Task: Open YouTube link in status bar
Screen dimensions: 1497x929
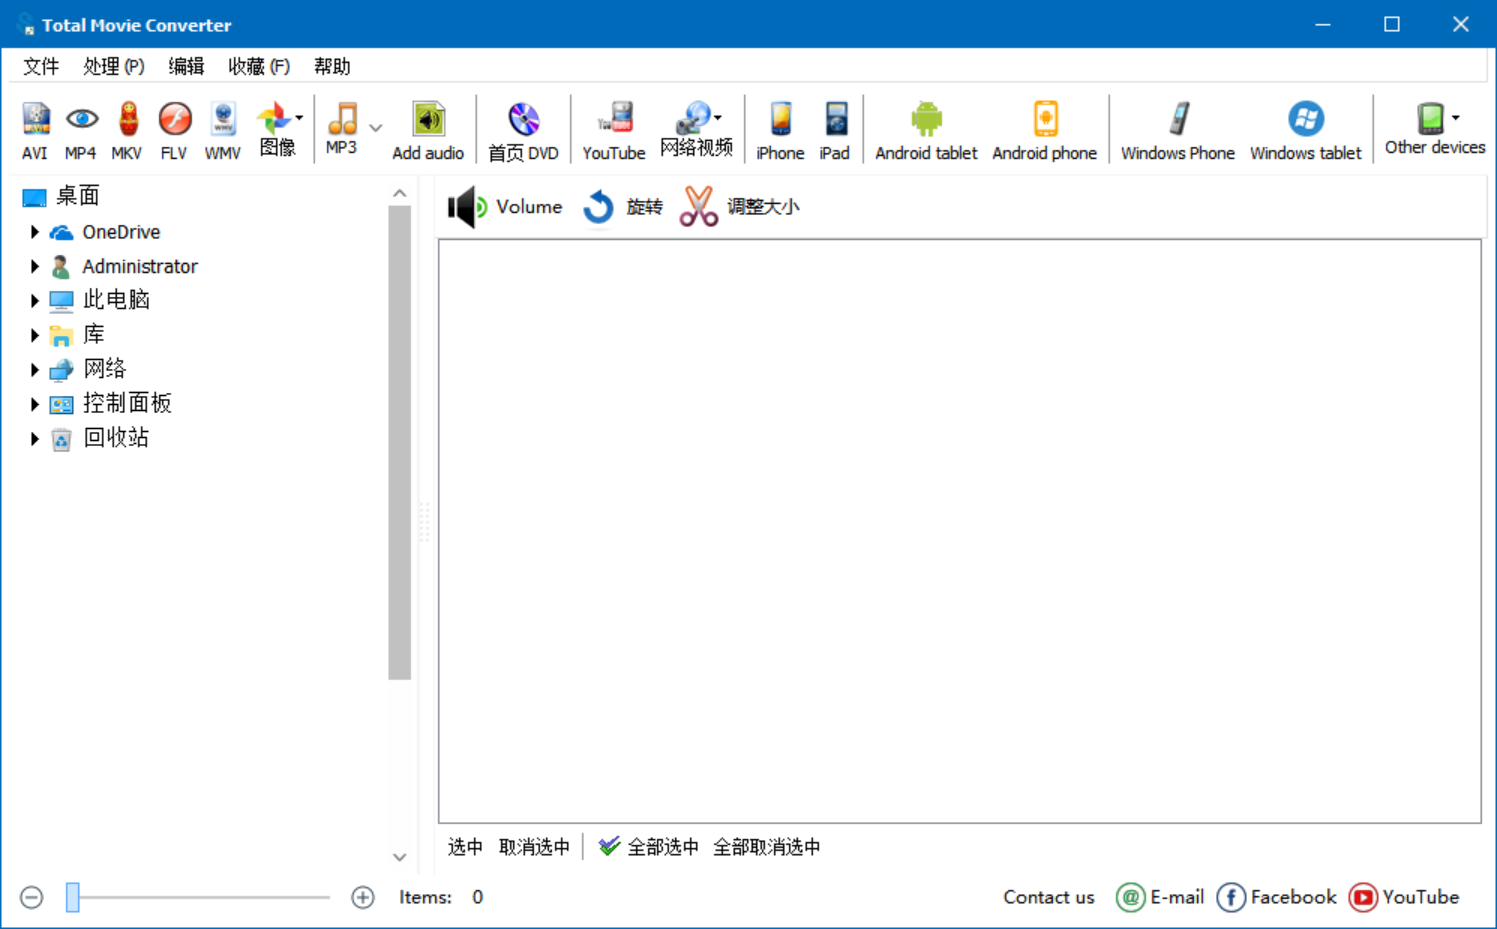Action: pos(1404,897)
